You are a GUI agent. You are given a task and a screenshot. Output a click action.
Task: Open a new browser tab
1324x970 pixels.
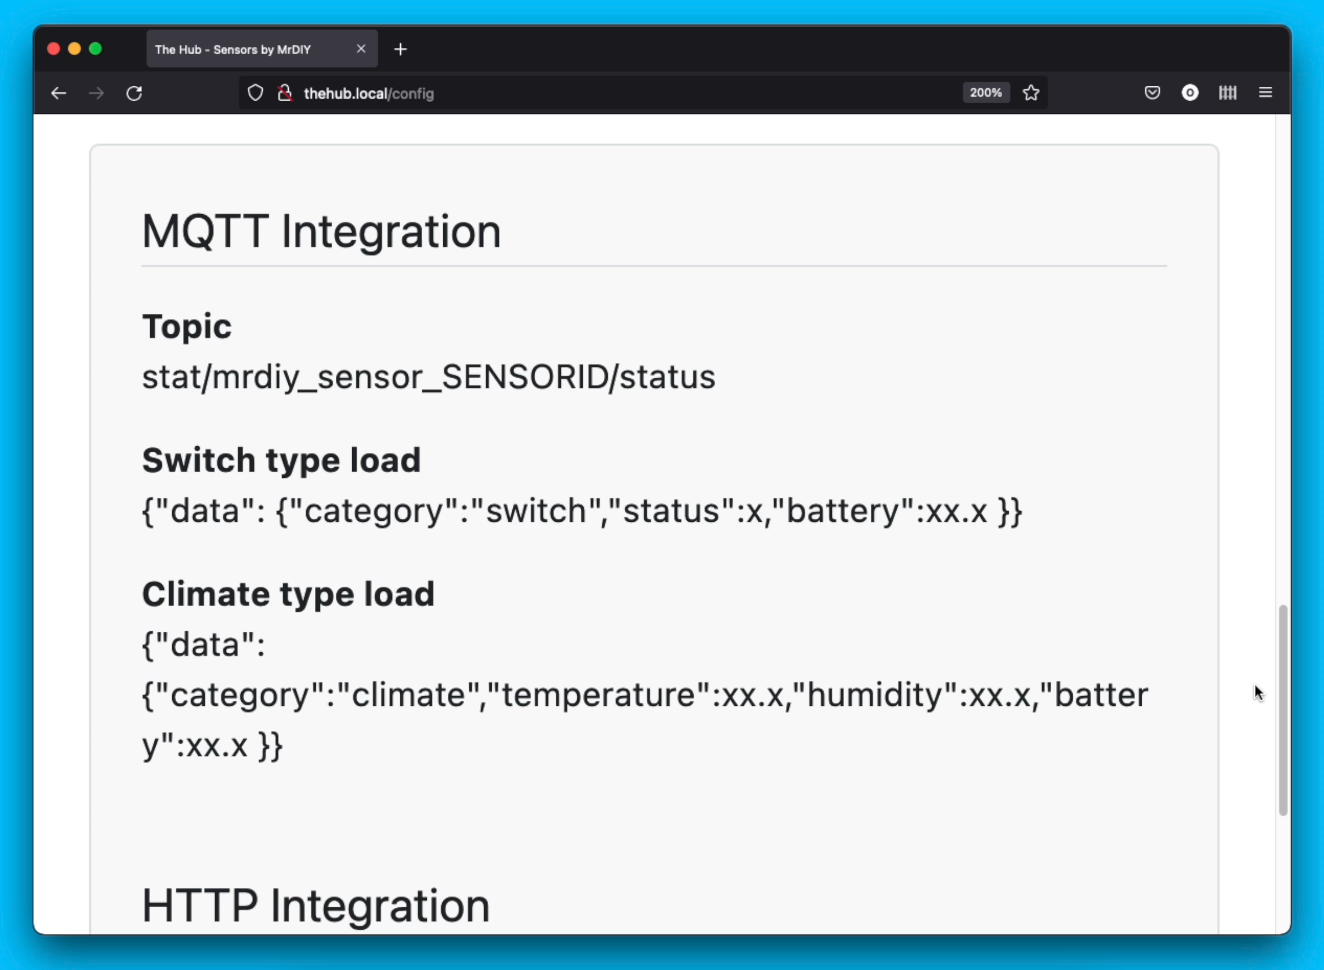[x=400, y=48]
